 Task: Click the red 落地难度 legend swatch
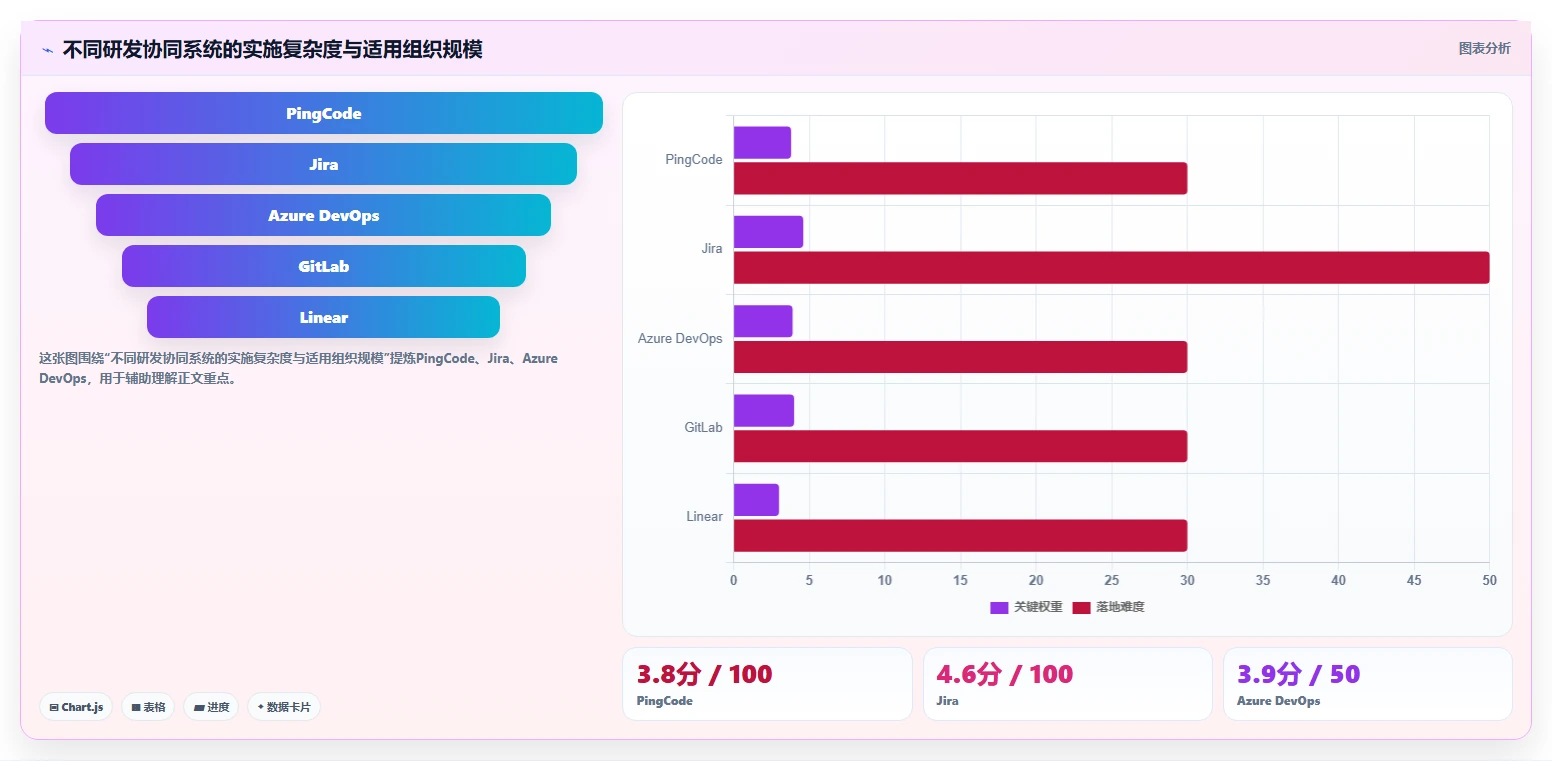point(1081,607)
